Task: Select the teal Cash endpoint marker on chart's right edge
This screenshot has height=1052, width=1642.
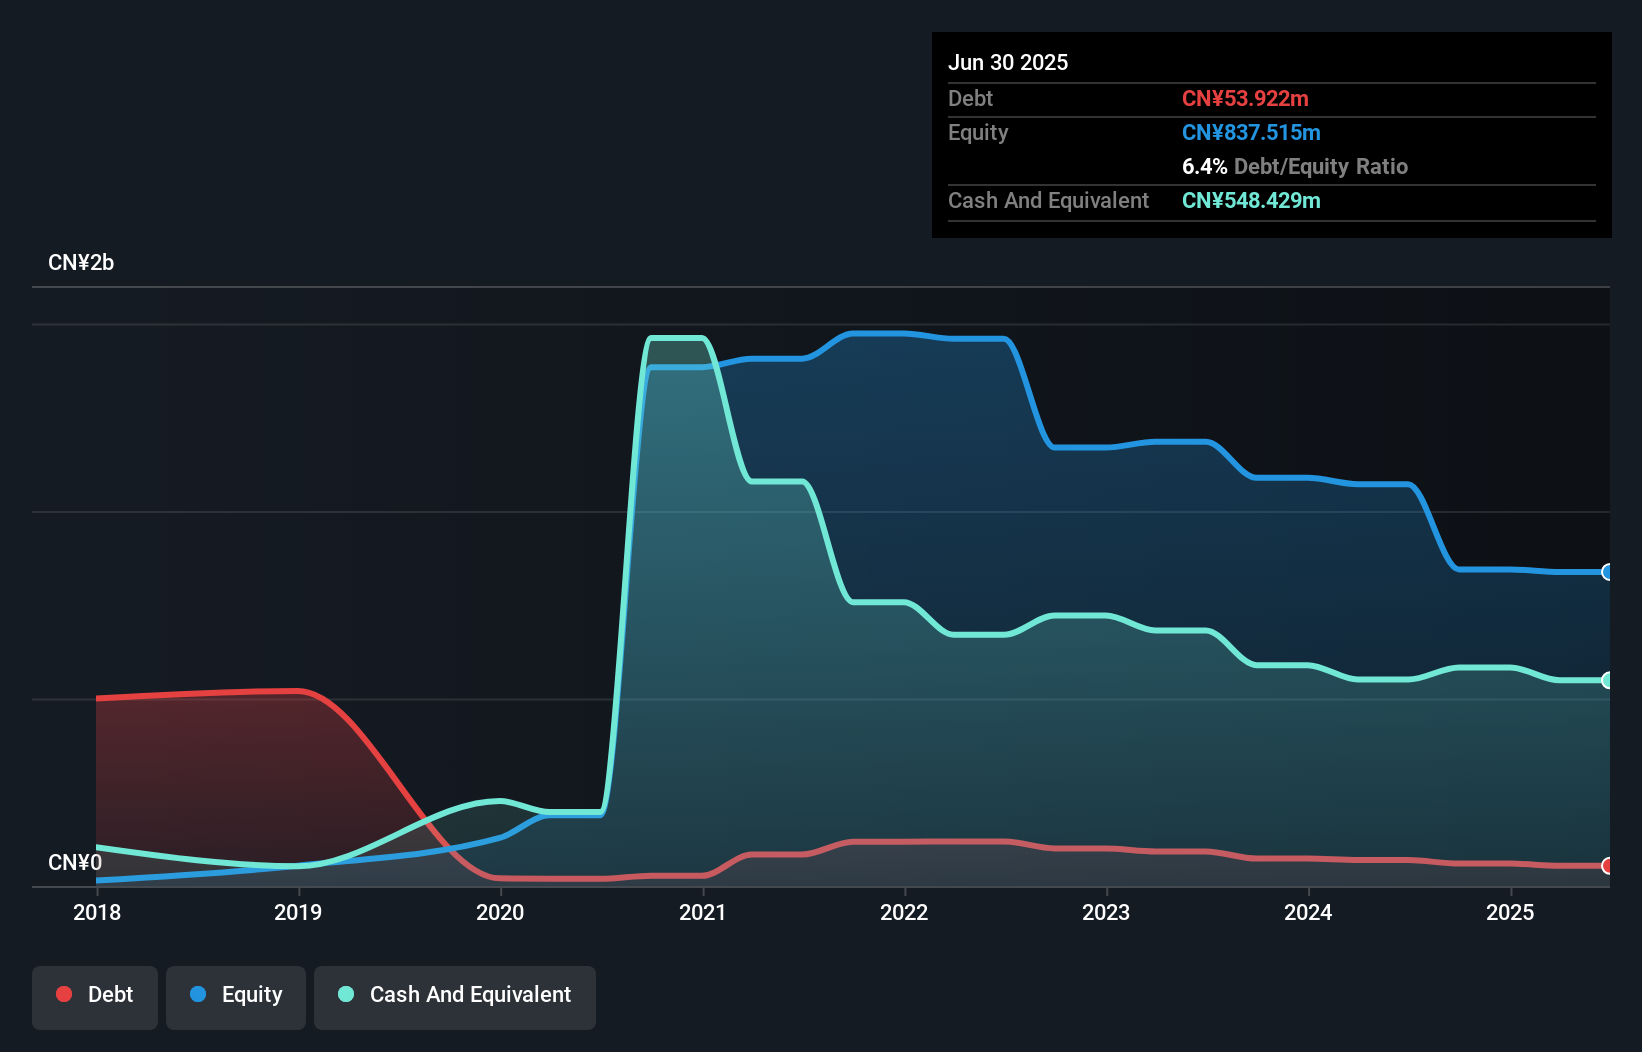Action: coord(1607,680)
